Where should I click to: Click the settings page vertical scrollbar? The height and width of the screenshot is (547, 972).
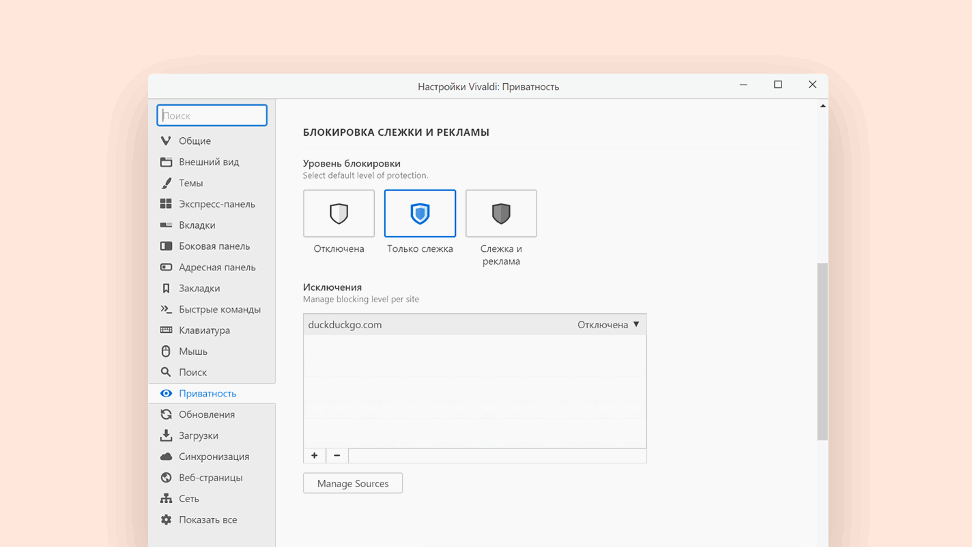click(822, 352)
